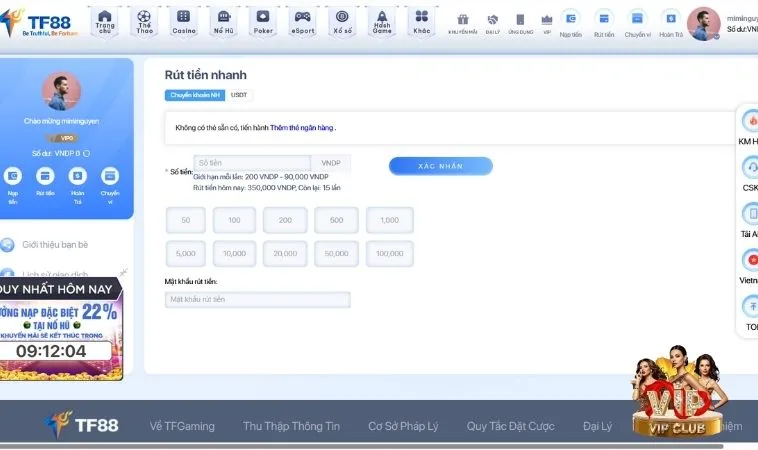Close the promotion banner pin icon

pyautogui.click(x=124, y=273)
